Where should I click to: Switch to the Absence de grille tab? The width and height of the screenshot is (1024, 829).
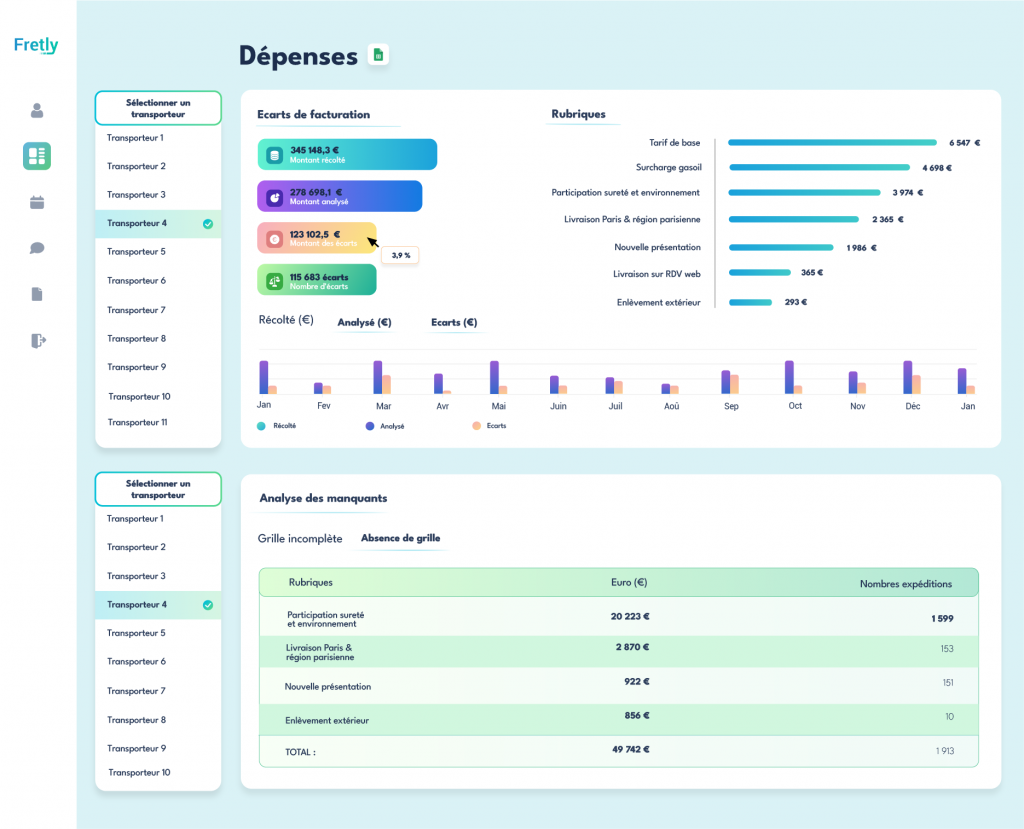pos(400,538)
